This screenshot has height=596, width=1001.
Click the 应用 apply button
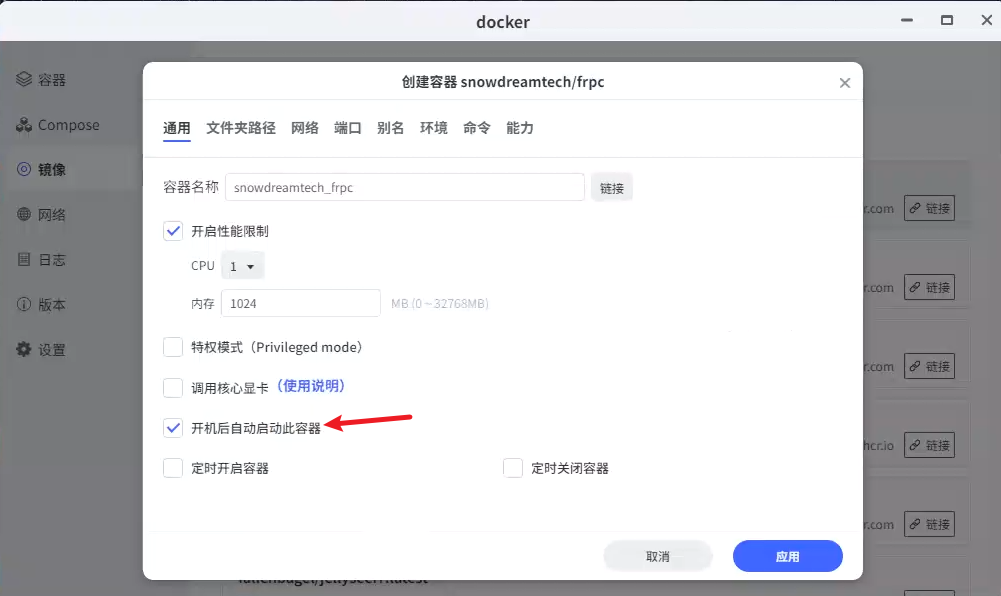pos(787,556)
